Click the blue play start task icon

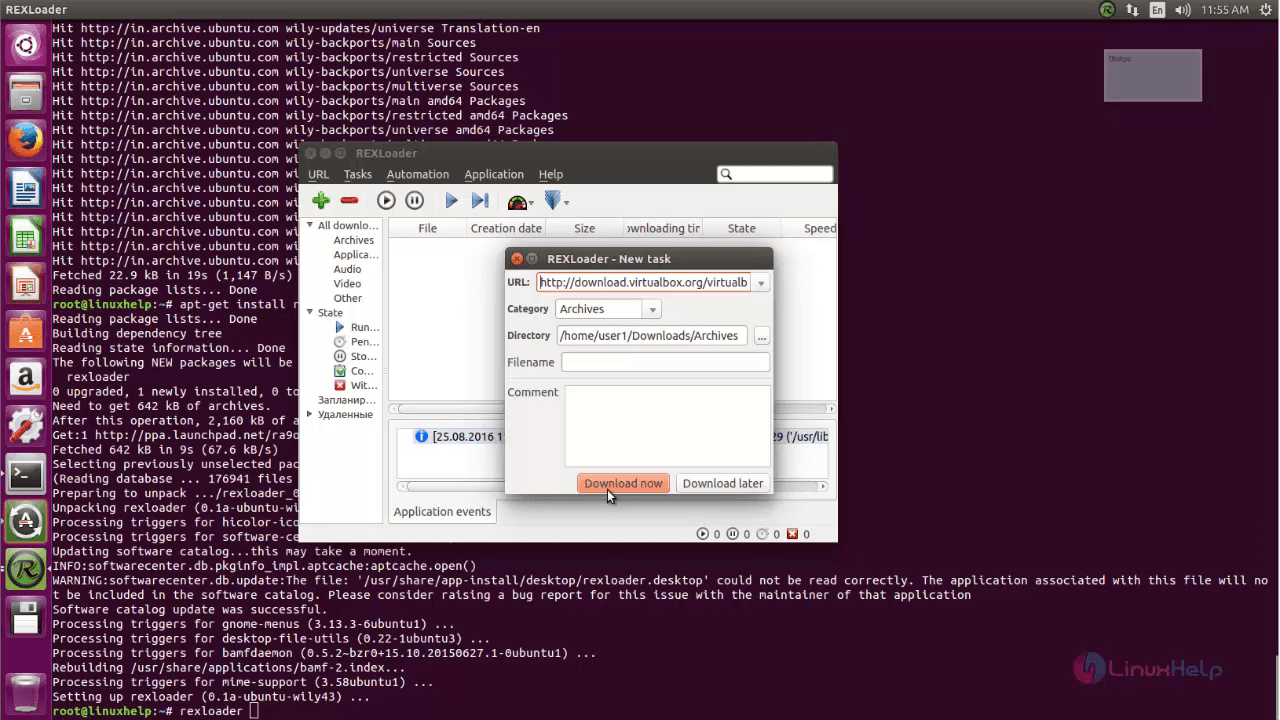[x=451, y=201]
